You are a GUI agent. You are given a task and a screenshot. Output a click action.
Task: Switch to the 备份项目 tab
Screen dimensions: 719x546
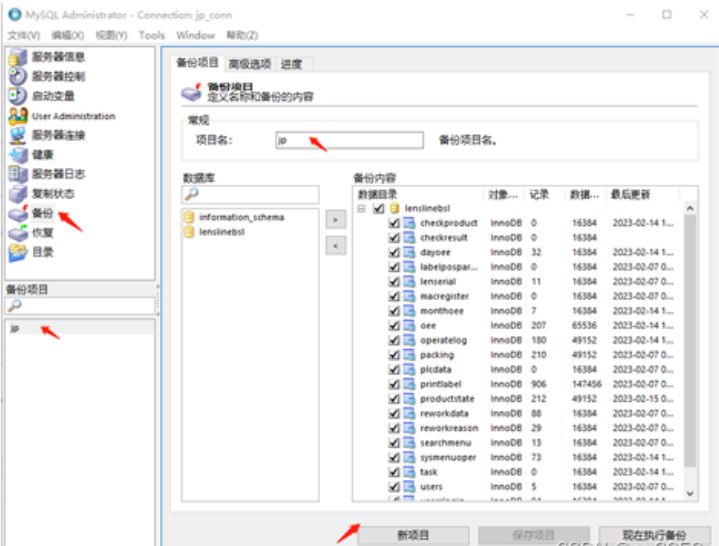(198, 63)
